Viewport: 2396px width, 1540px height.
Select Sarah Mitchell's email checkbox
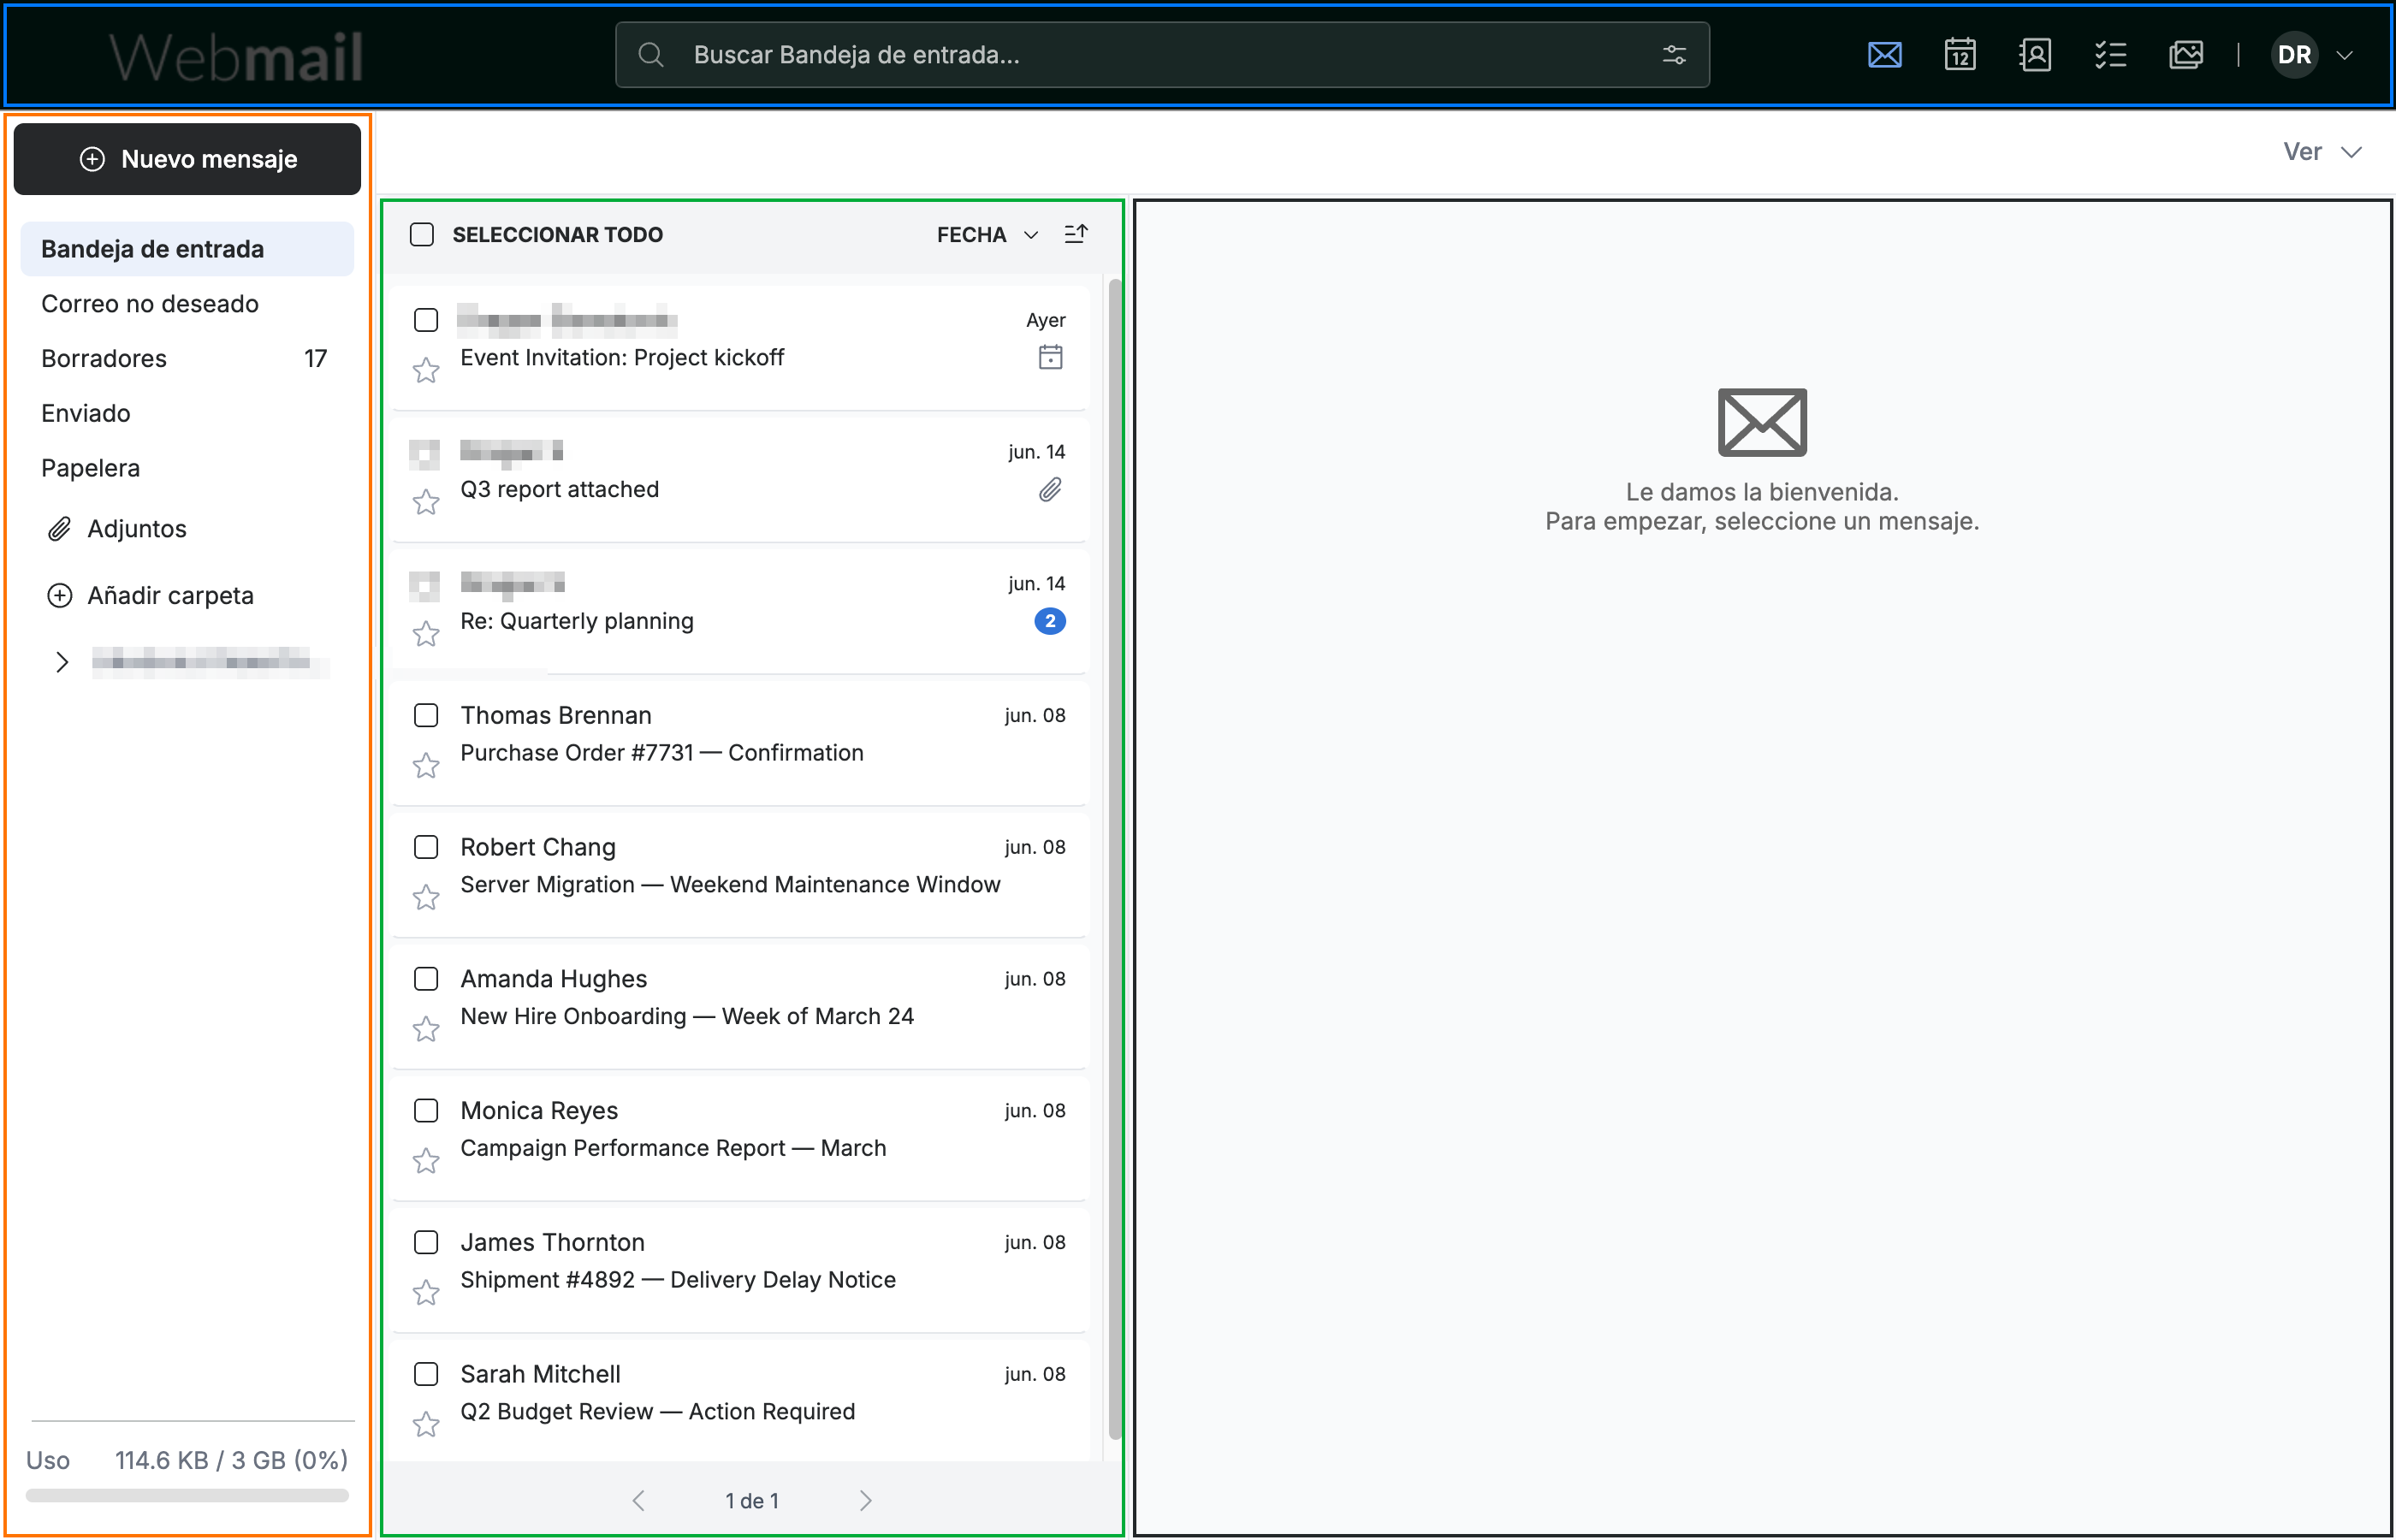click(426, 1374)
